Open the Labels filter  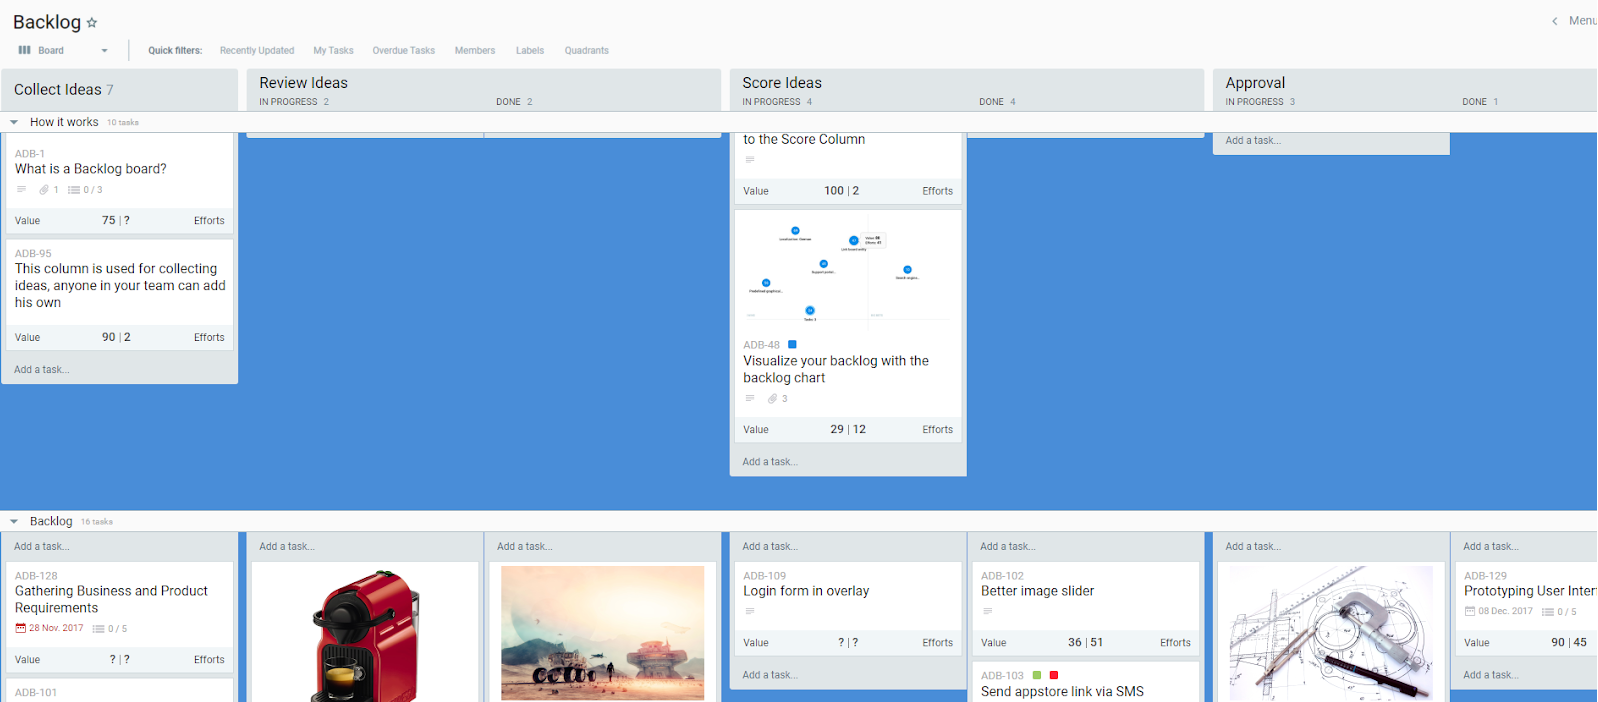pos(529,51)
